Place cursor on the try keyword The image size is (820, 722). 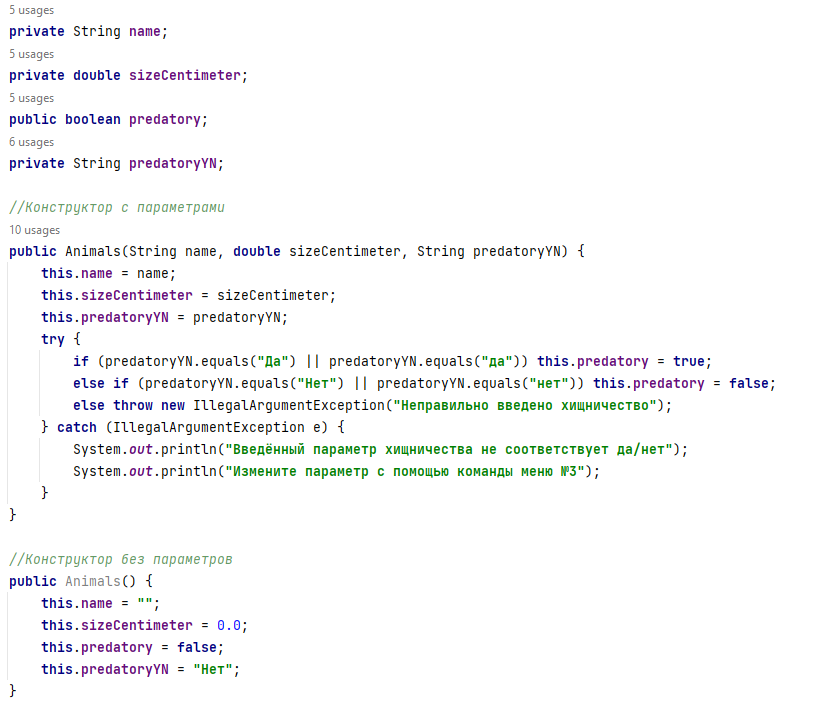[x=52, y=339]
